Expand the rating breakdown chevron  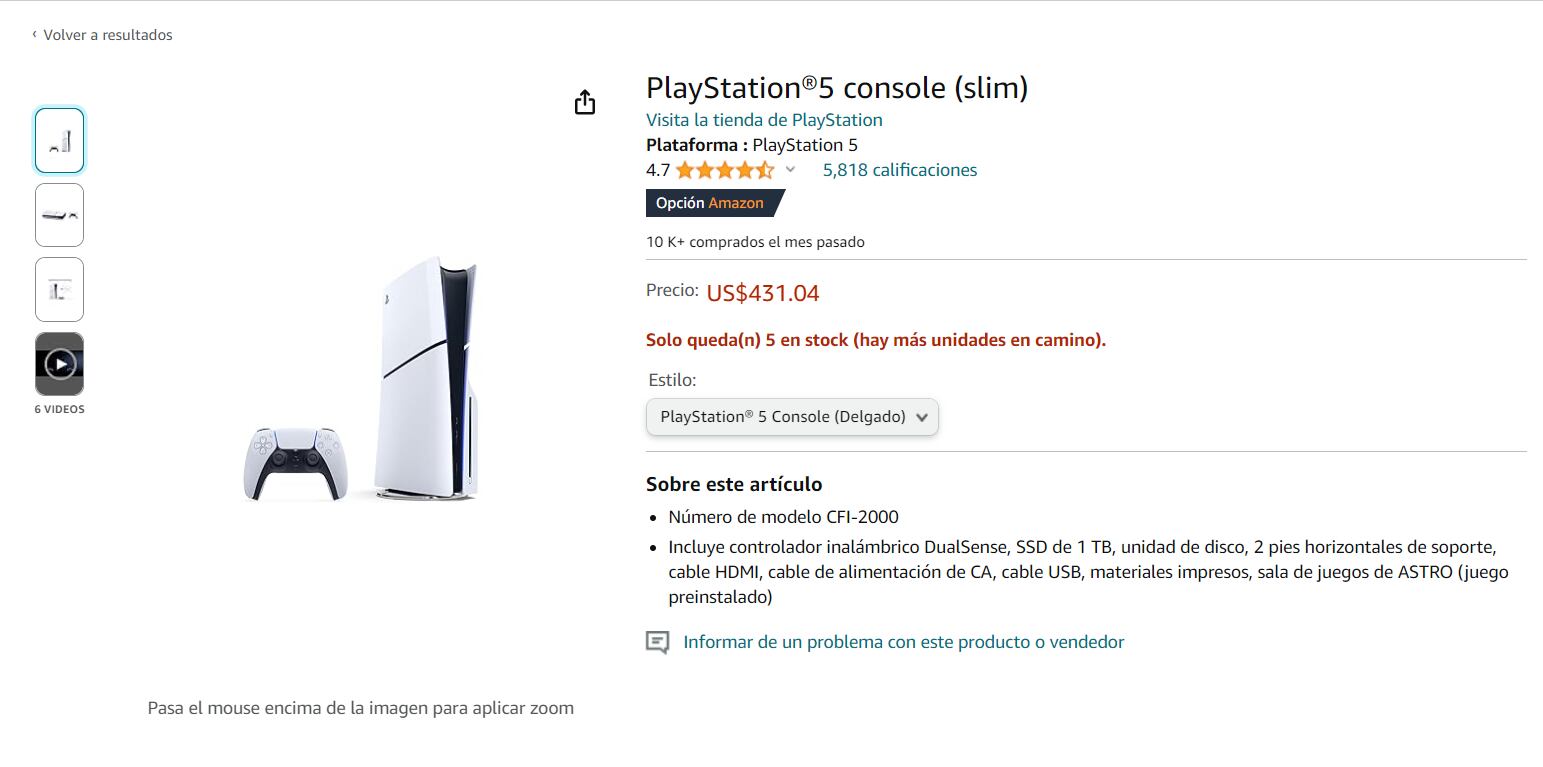[x=790, y=170]
